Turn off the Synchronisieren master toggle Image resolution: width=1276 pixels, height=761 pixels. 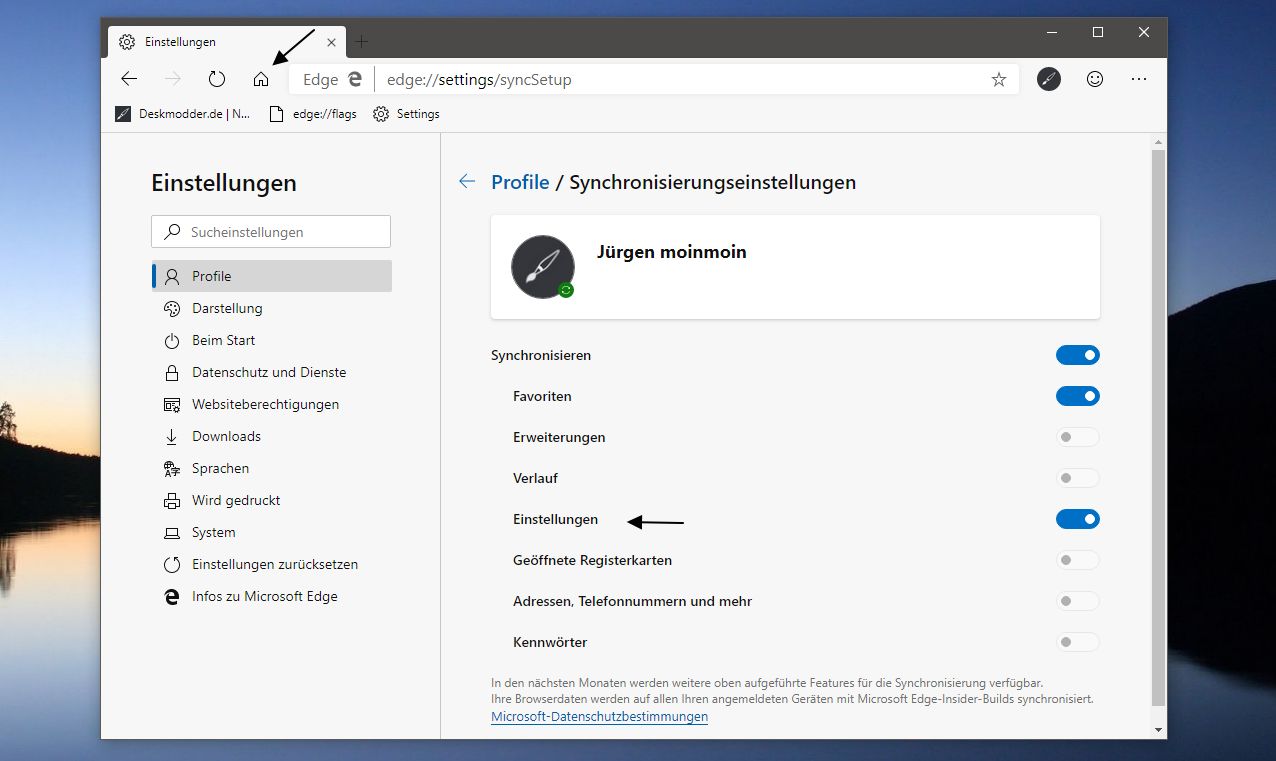(x=1078, y=355)
